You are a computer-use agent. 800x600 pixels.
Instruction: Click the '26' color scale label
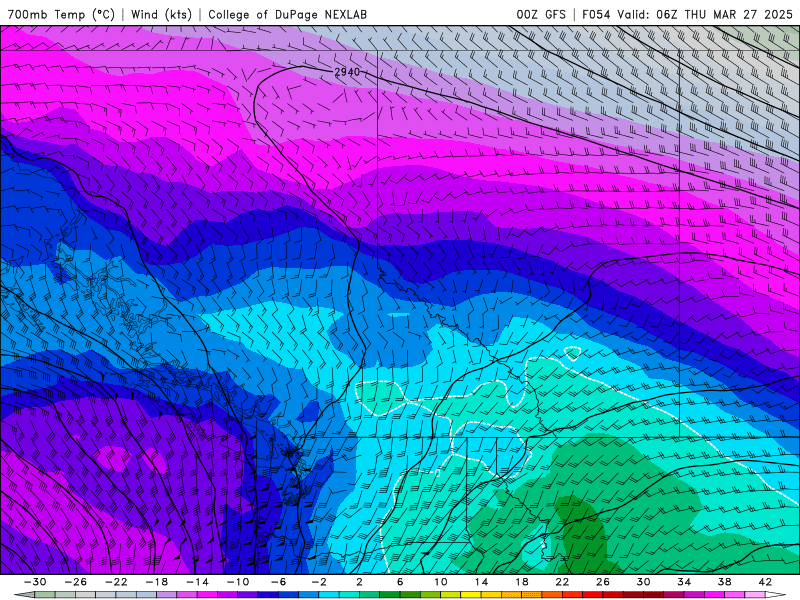603,582
